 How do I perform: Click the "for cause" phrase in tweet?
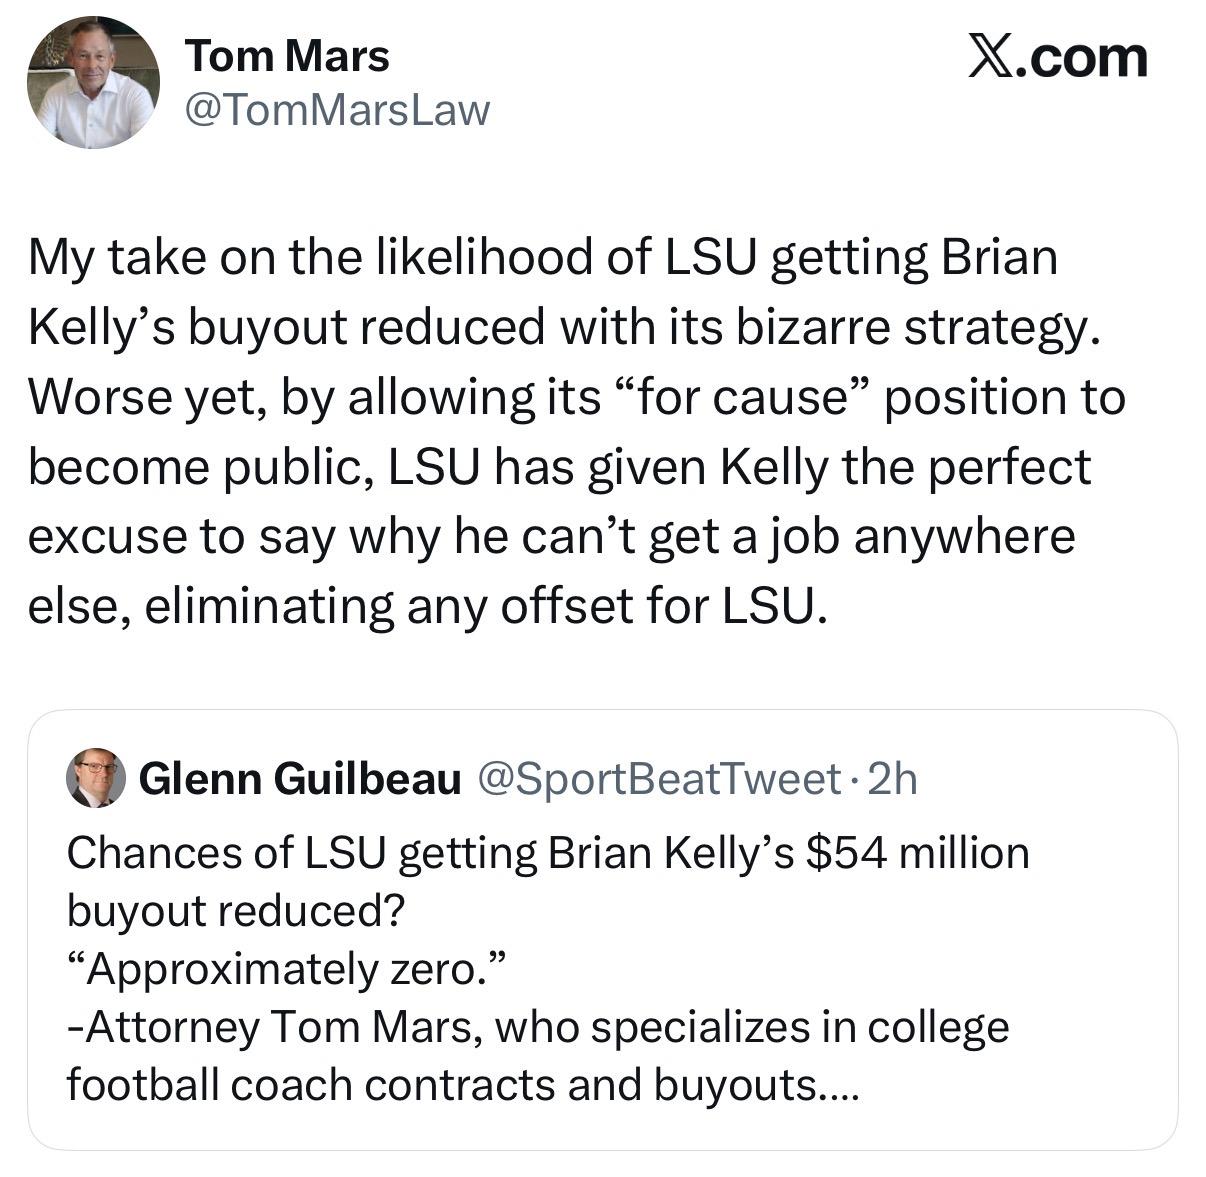(x=739, y=397)
